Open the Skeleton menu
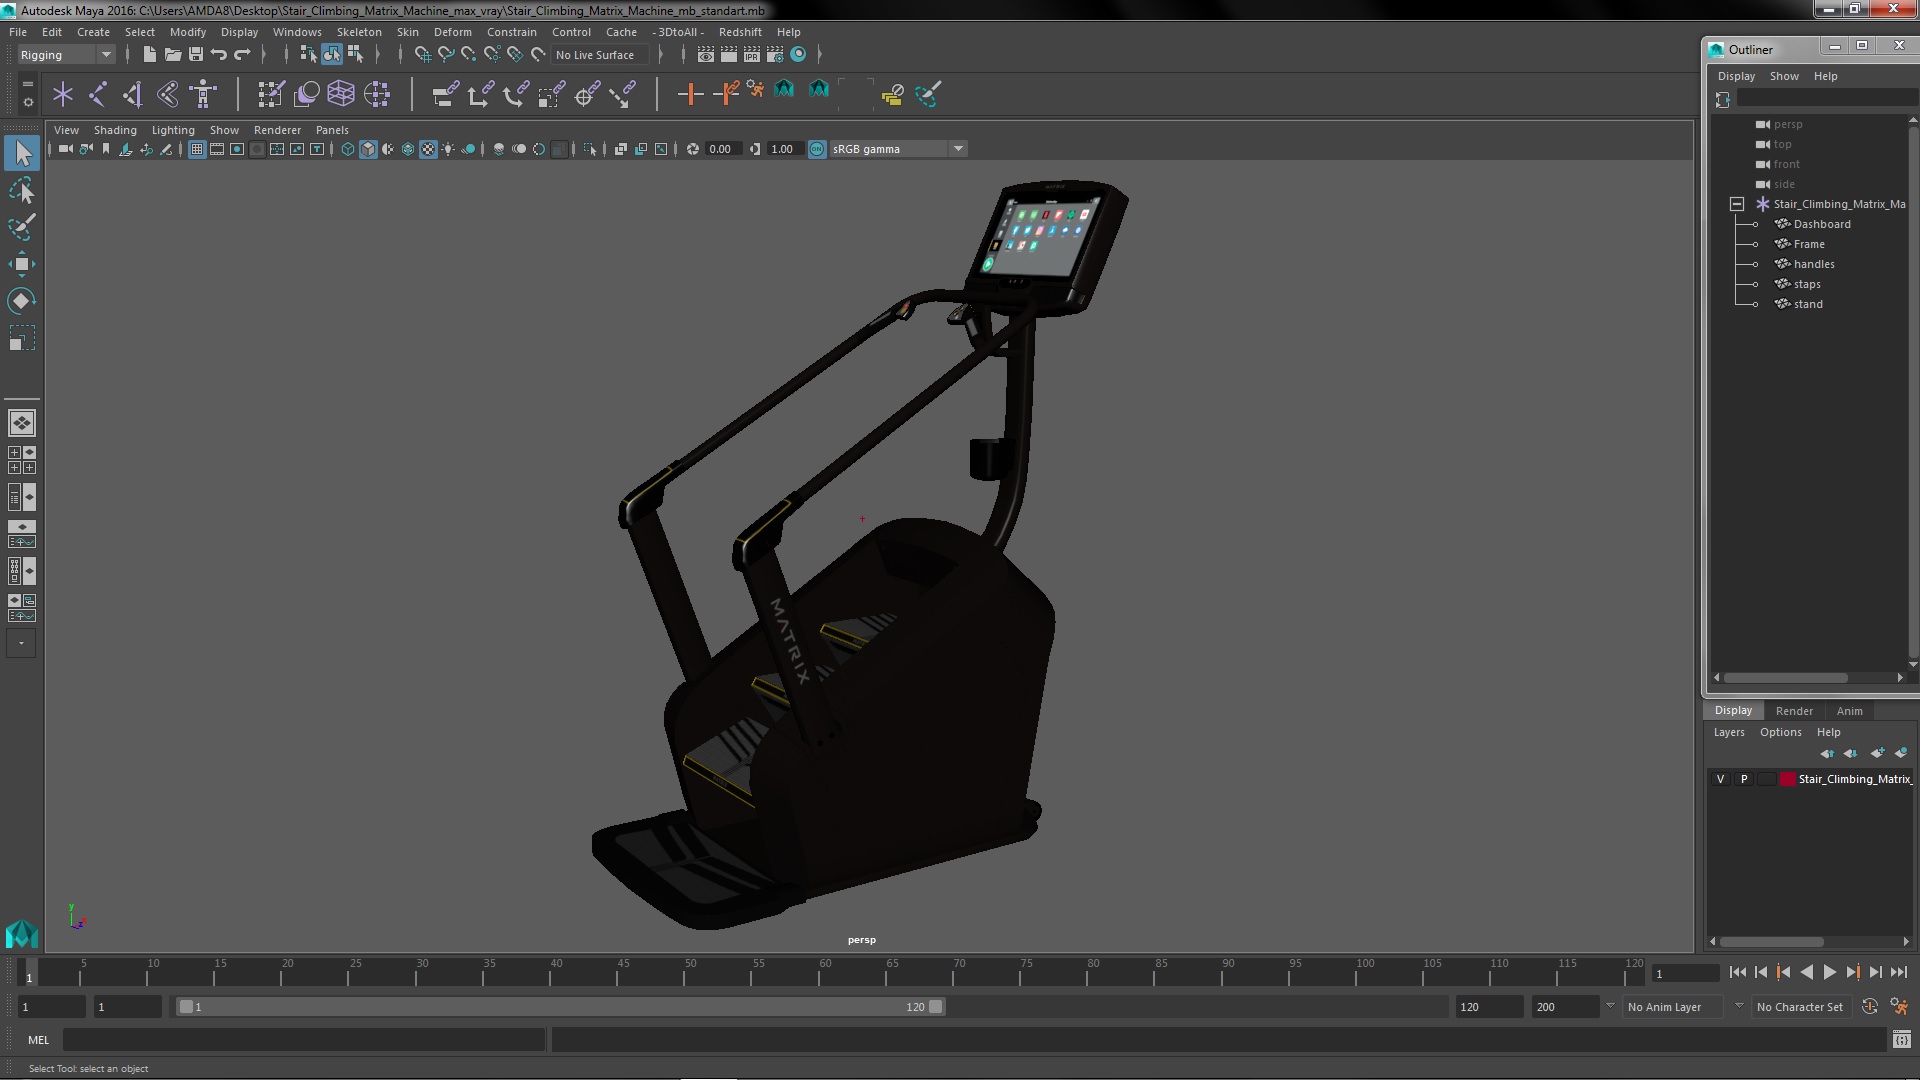This screenshot has height=1080, width=1920. pyautogui.click(x=358, y=32)
